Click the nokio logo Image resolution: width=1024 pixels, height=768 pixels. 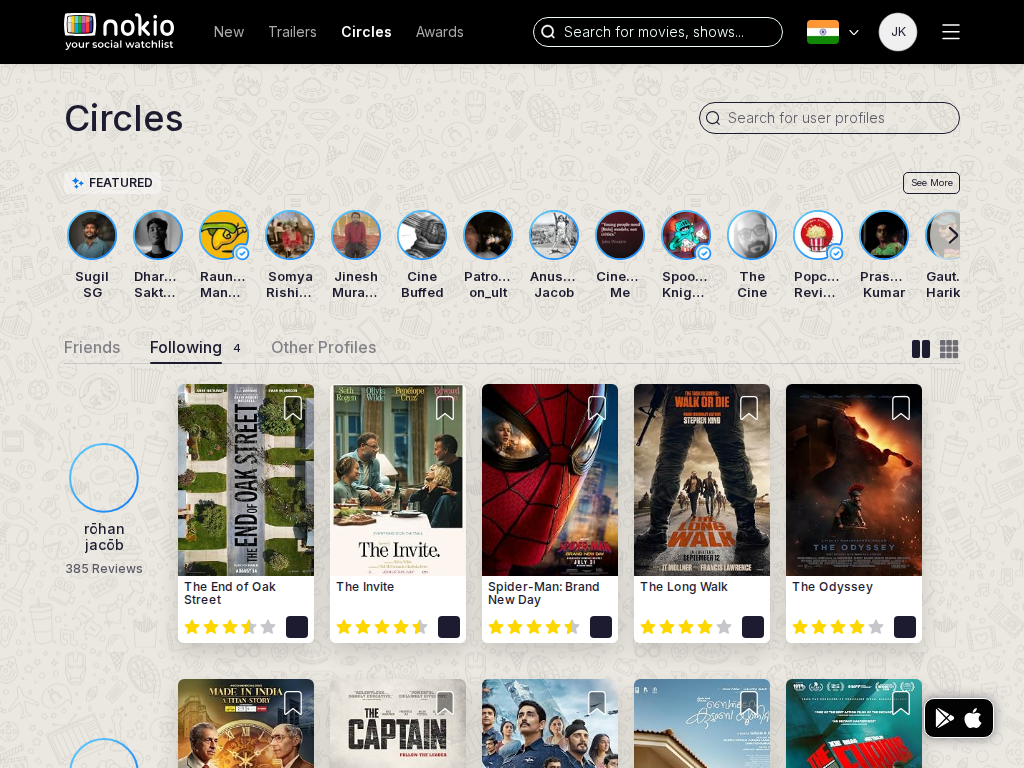(x=120, y=31)
